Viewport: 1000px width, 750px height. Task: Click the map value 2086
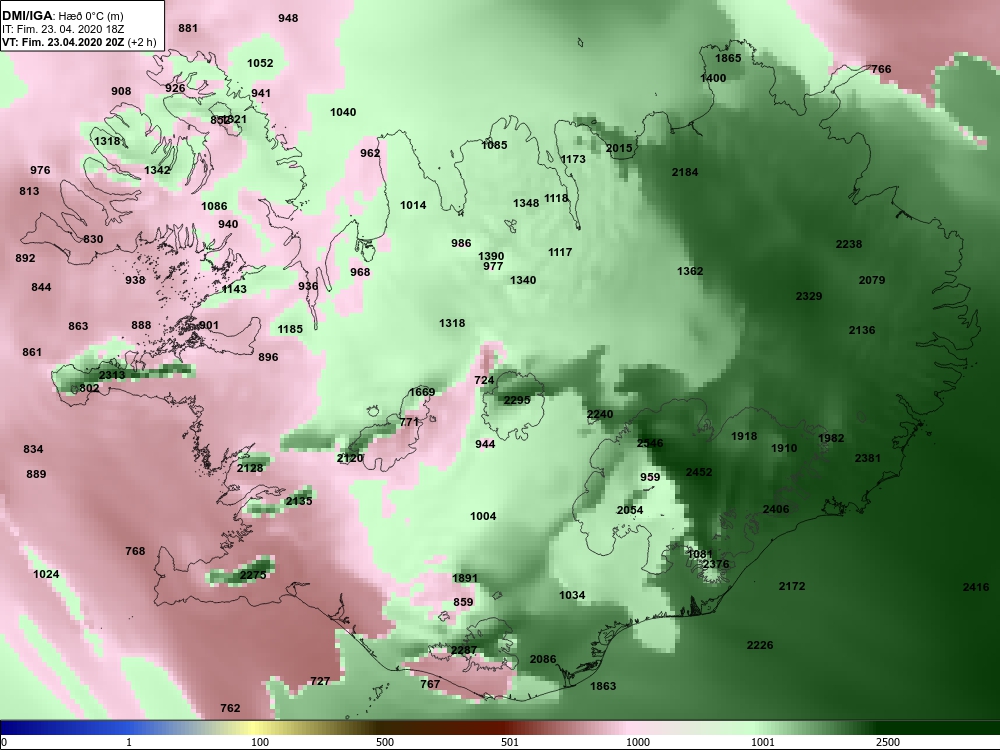click(x=543, y=659)
